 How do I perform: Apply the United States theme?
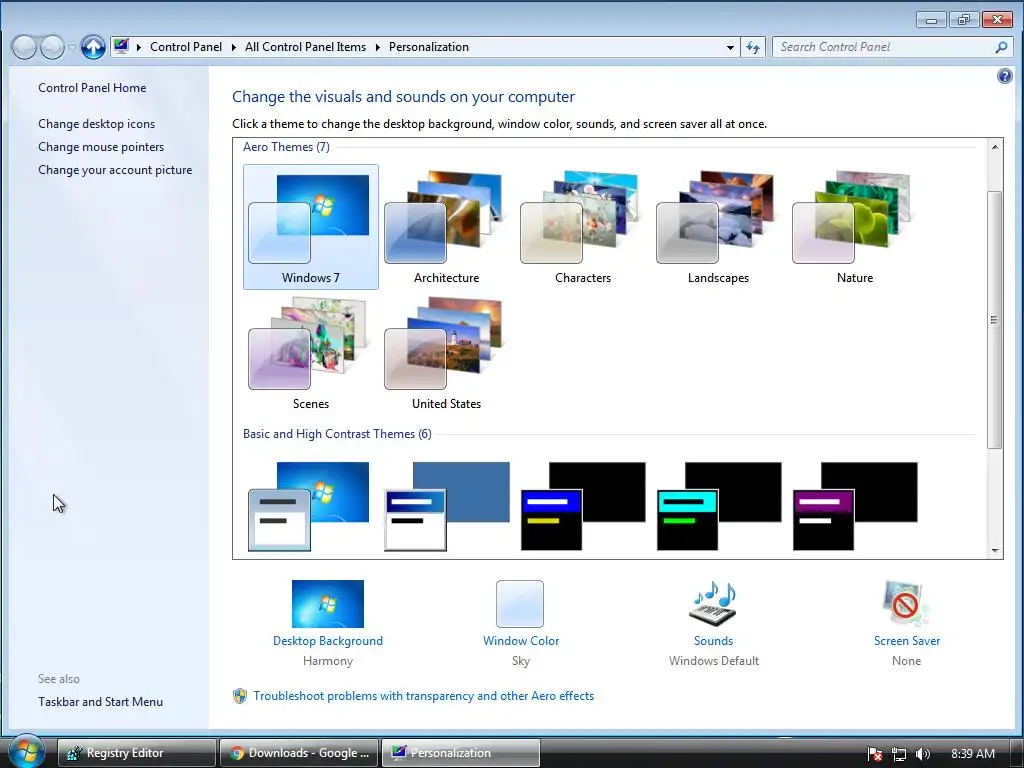click(x=446, y=353)
